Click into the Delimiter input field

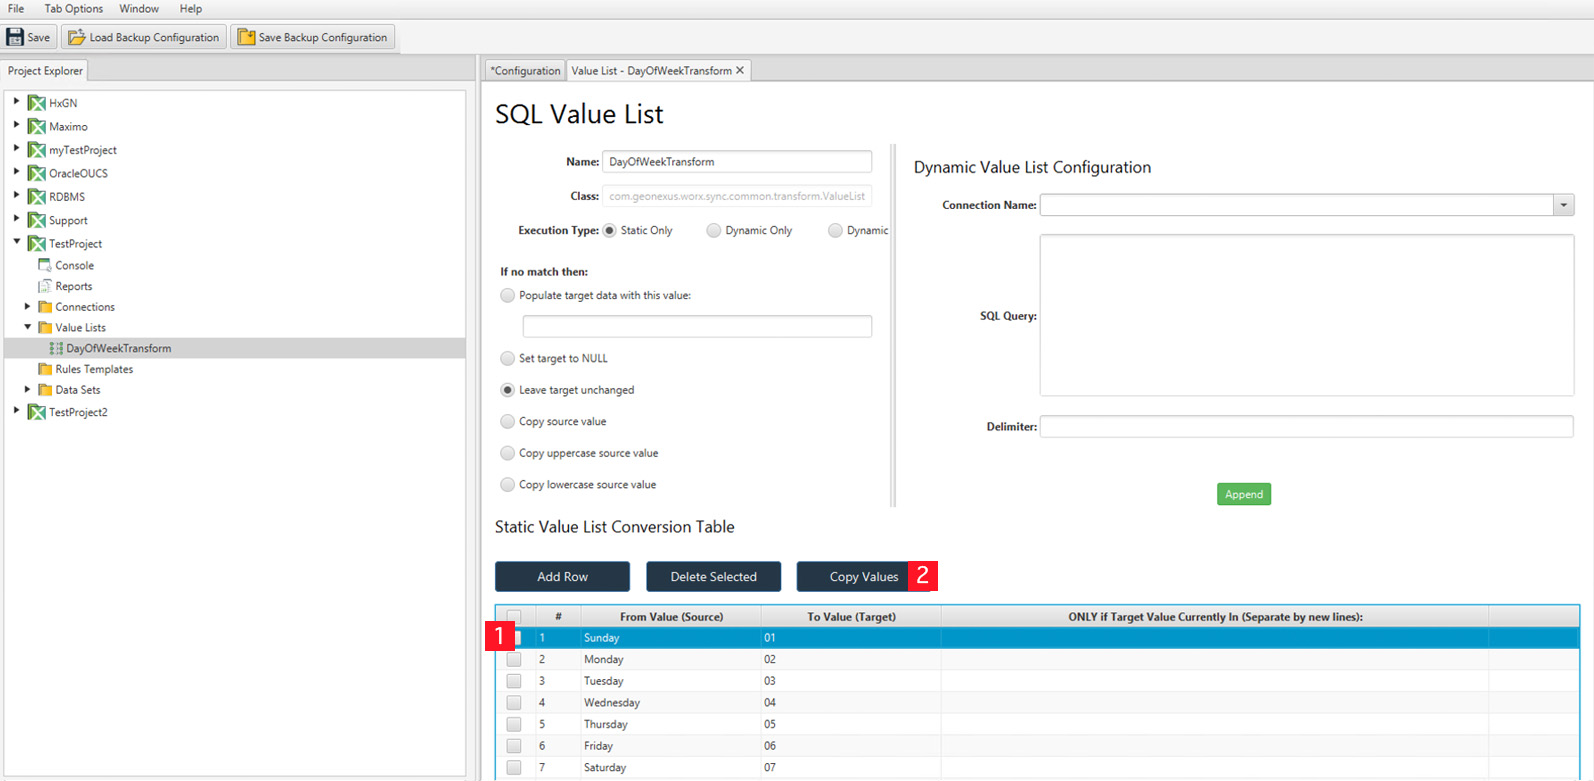[1306, 427]
